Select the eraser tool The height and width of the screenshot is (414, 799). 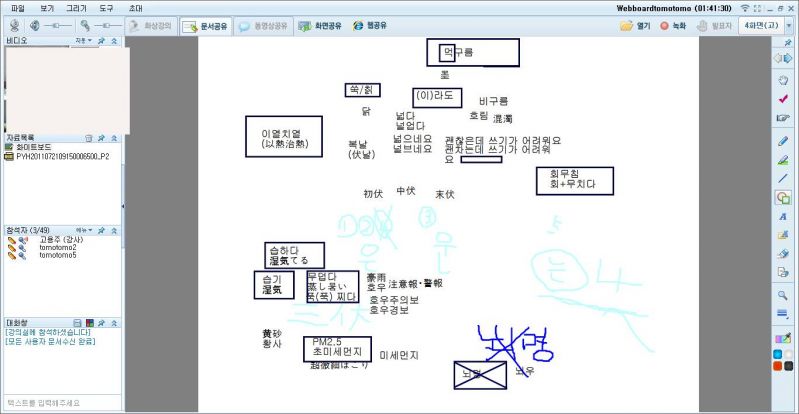coord(783,254)
